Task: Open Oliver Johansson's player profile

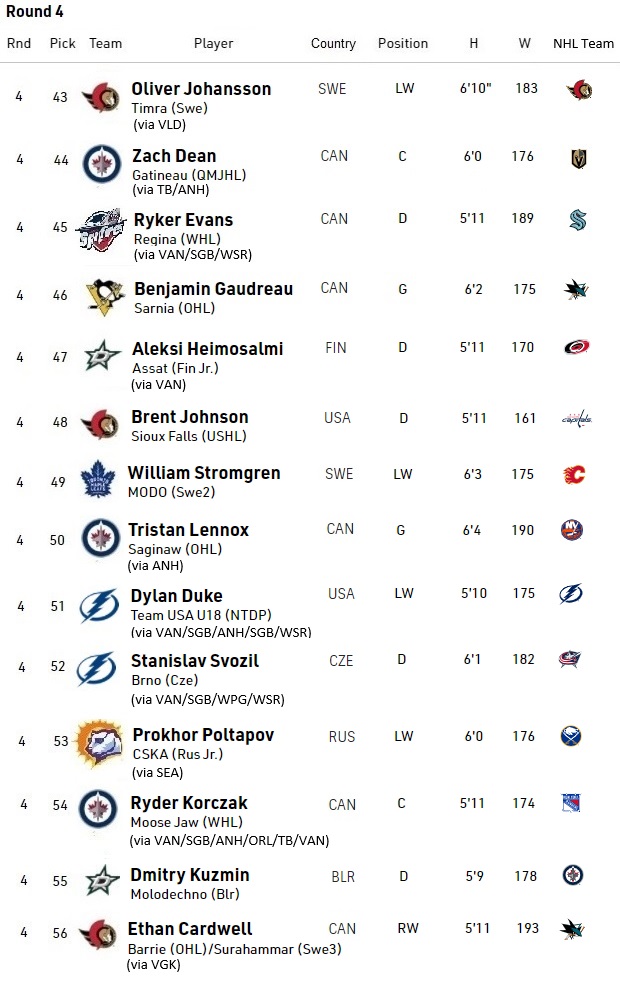Action: coord(201,89)
